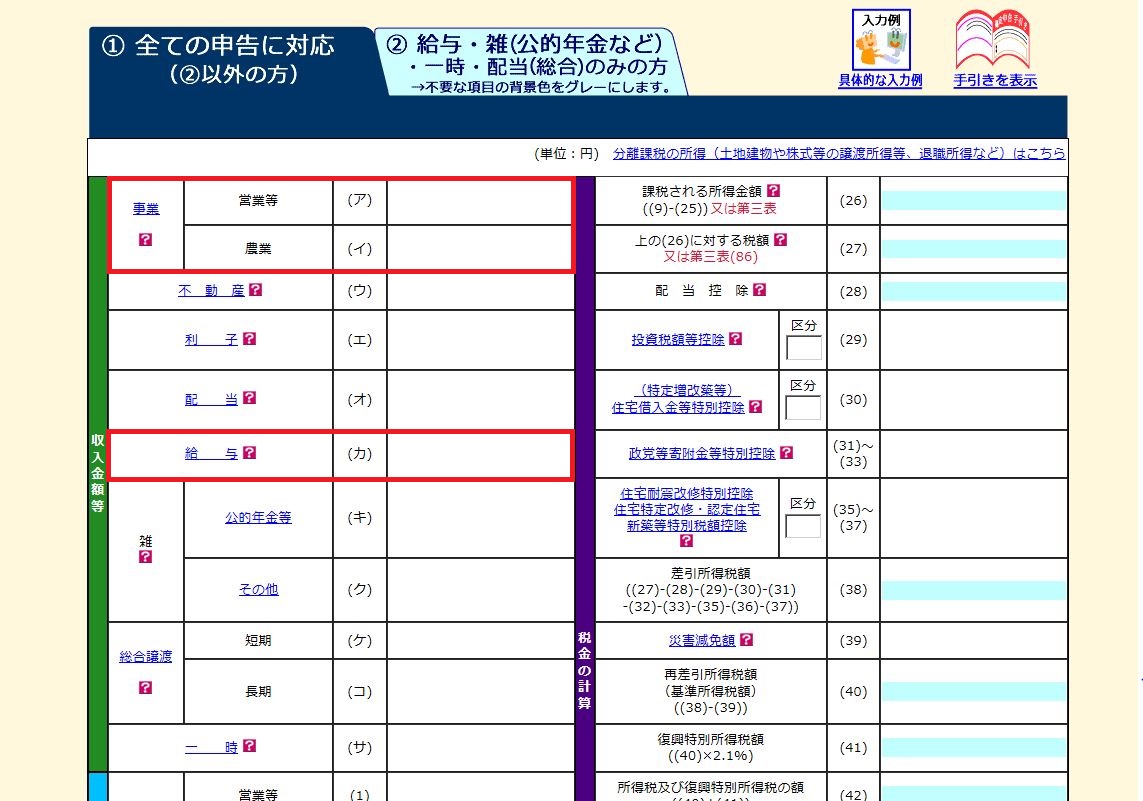Viewport: 1143px width, 801px height.
Task: Click help icon beside 政党等寄附金等特別控除
Action: pyautogui.click(x=786, y=453)
